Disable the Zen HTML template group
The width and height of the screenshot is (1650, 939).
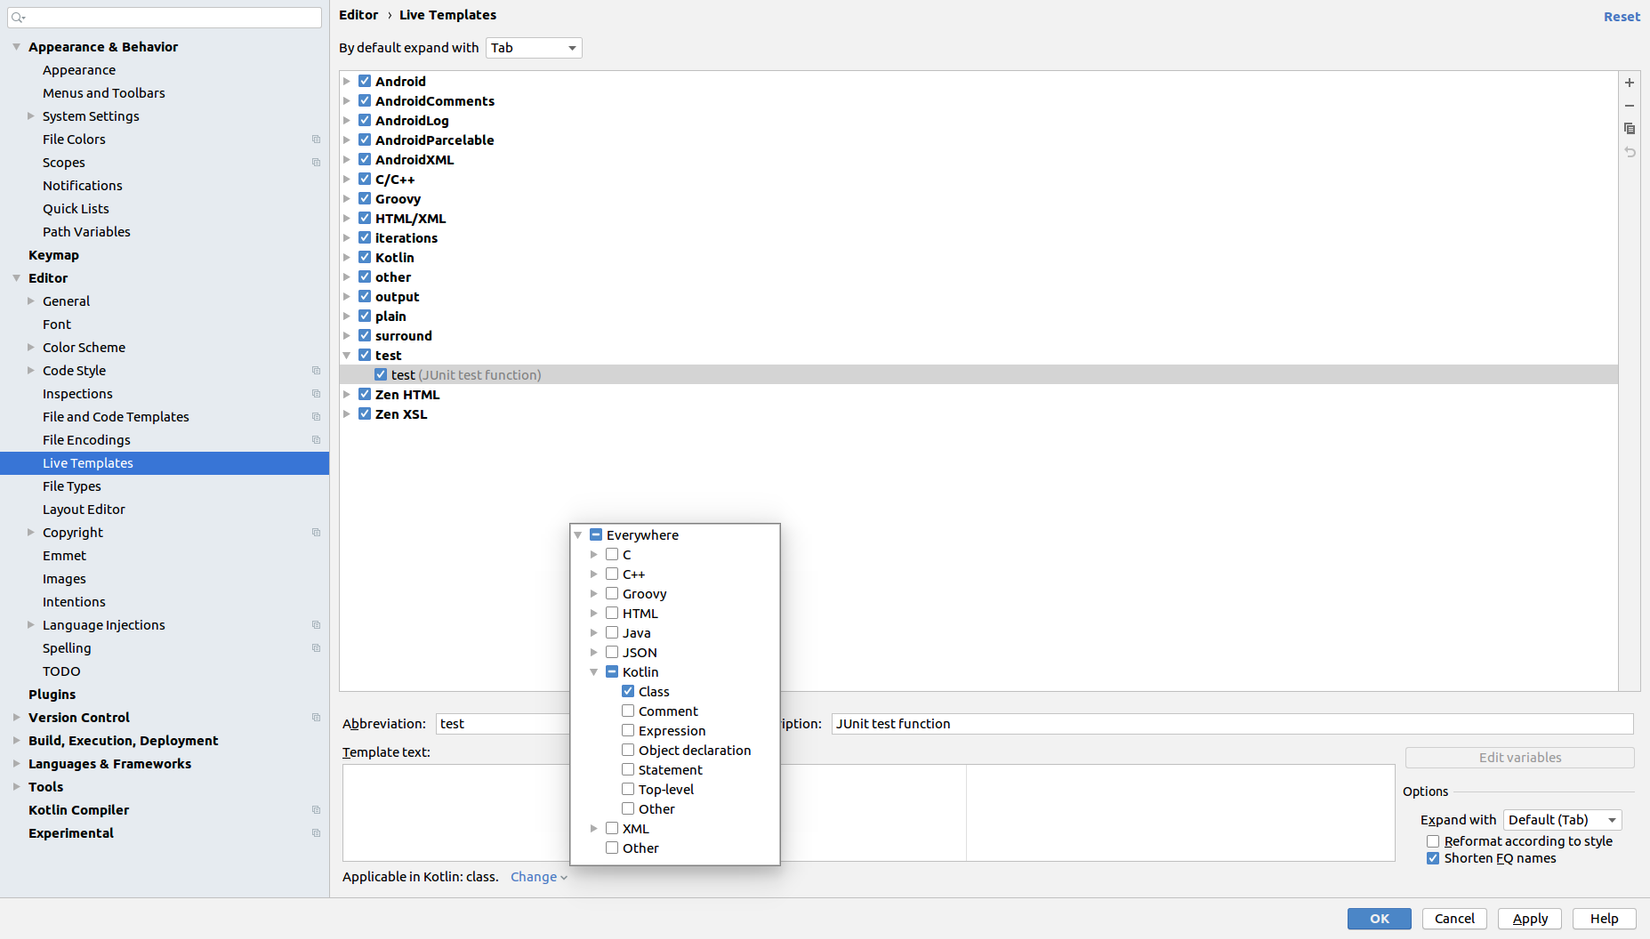[x=365, y=394]
